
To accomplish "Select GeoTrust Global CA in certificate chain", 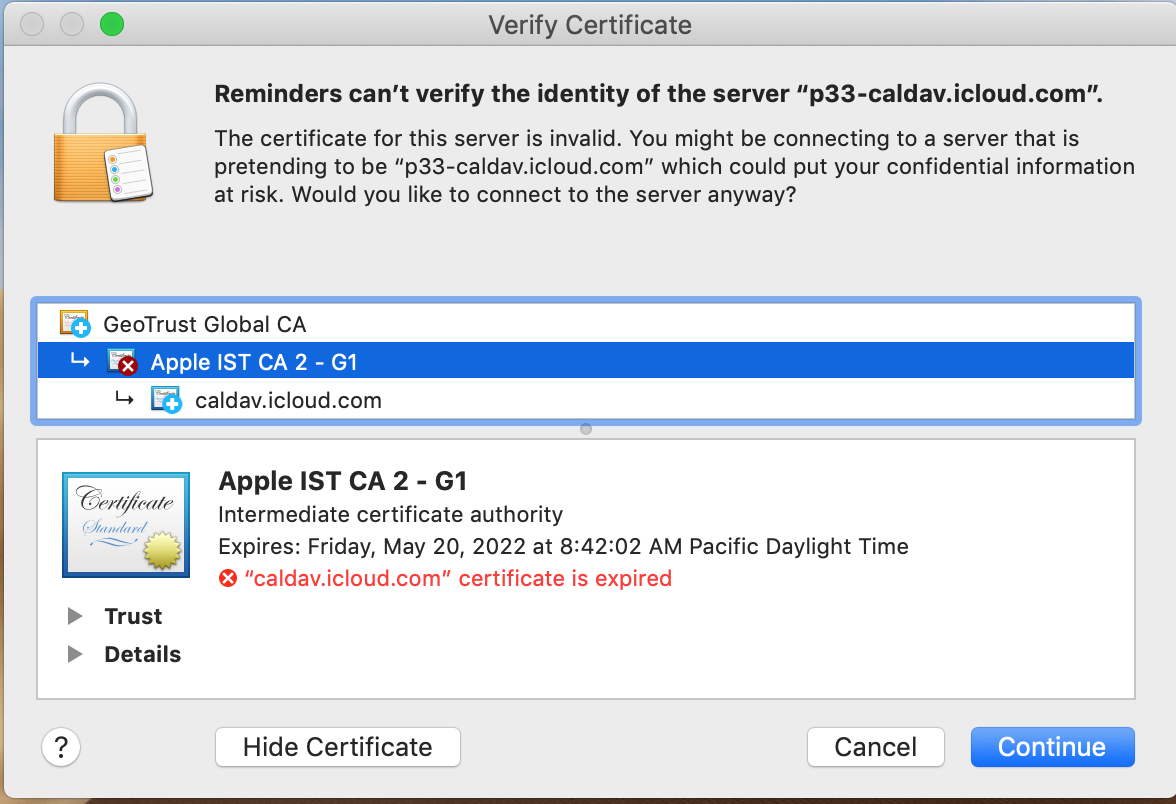I will point(204,324).
